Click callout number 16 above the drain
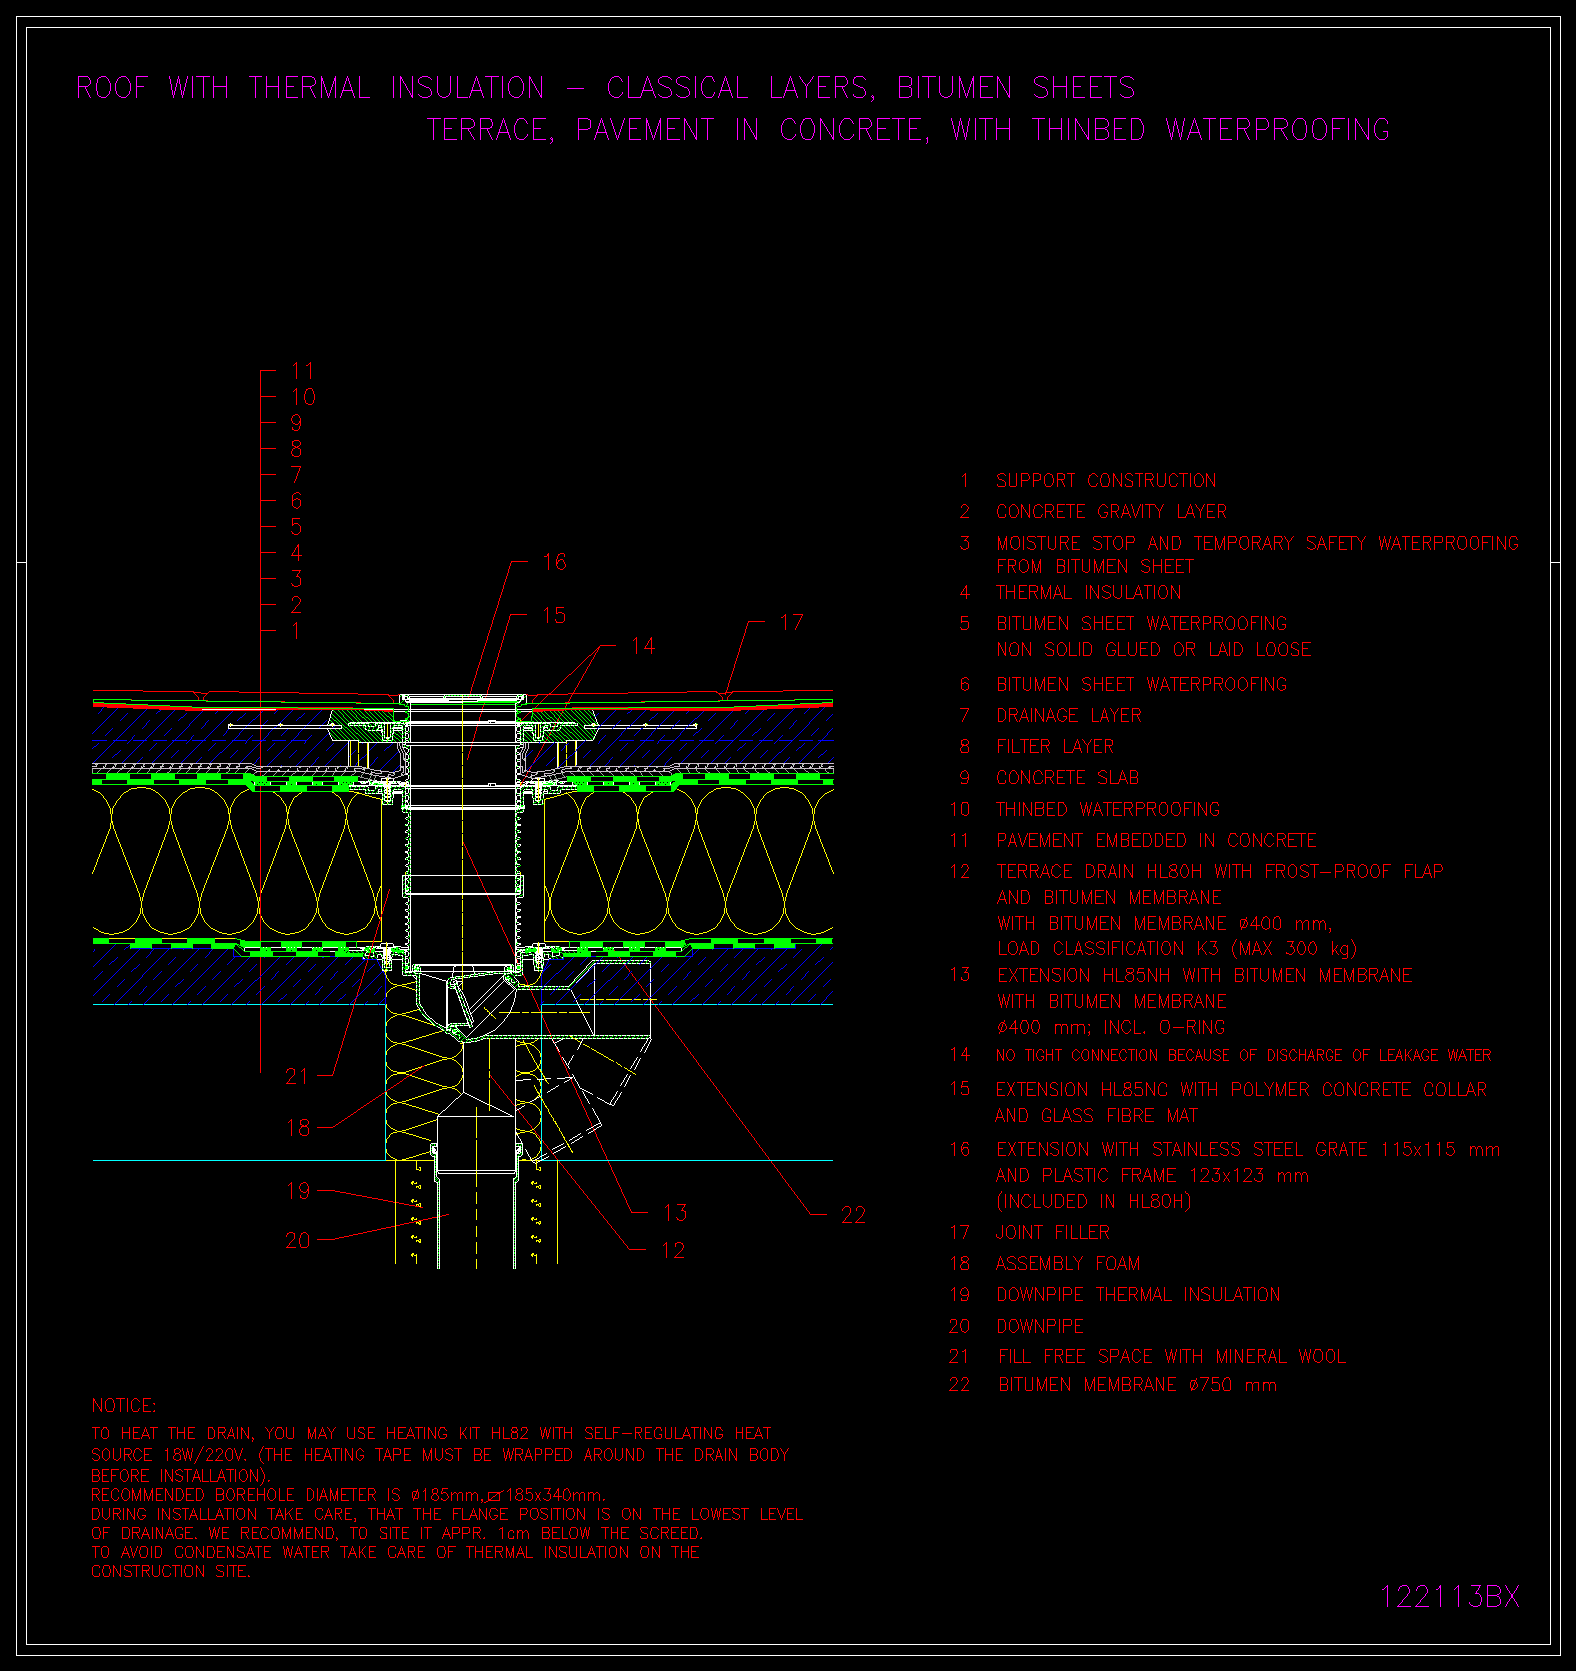 pos(554,562)
